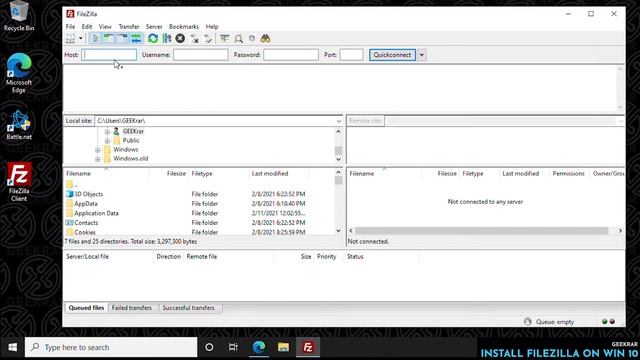Image resolution: width=640 pixels, height=360 pixels.
Task: Select the Contacts folder row
Action: (x=200, y=222)
